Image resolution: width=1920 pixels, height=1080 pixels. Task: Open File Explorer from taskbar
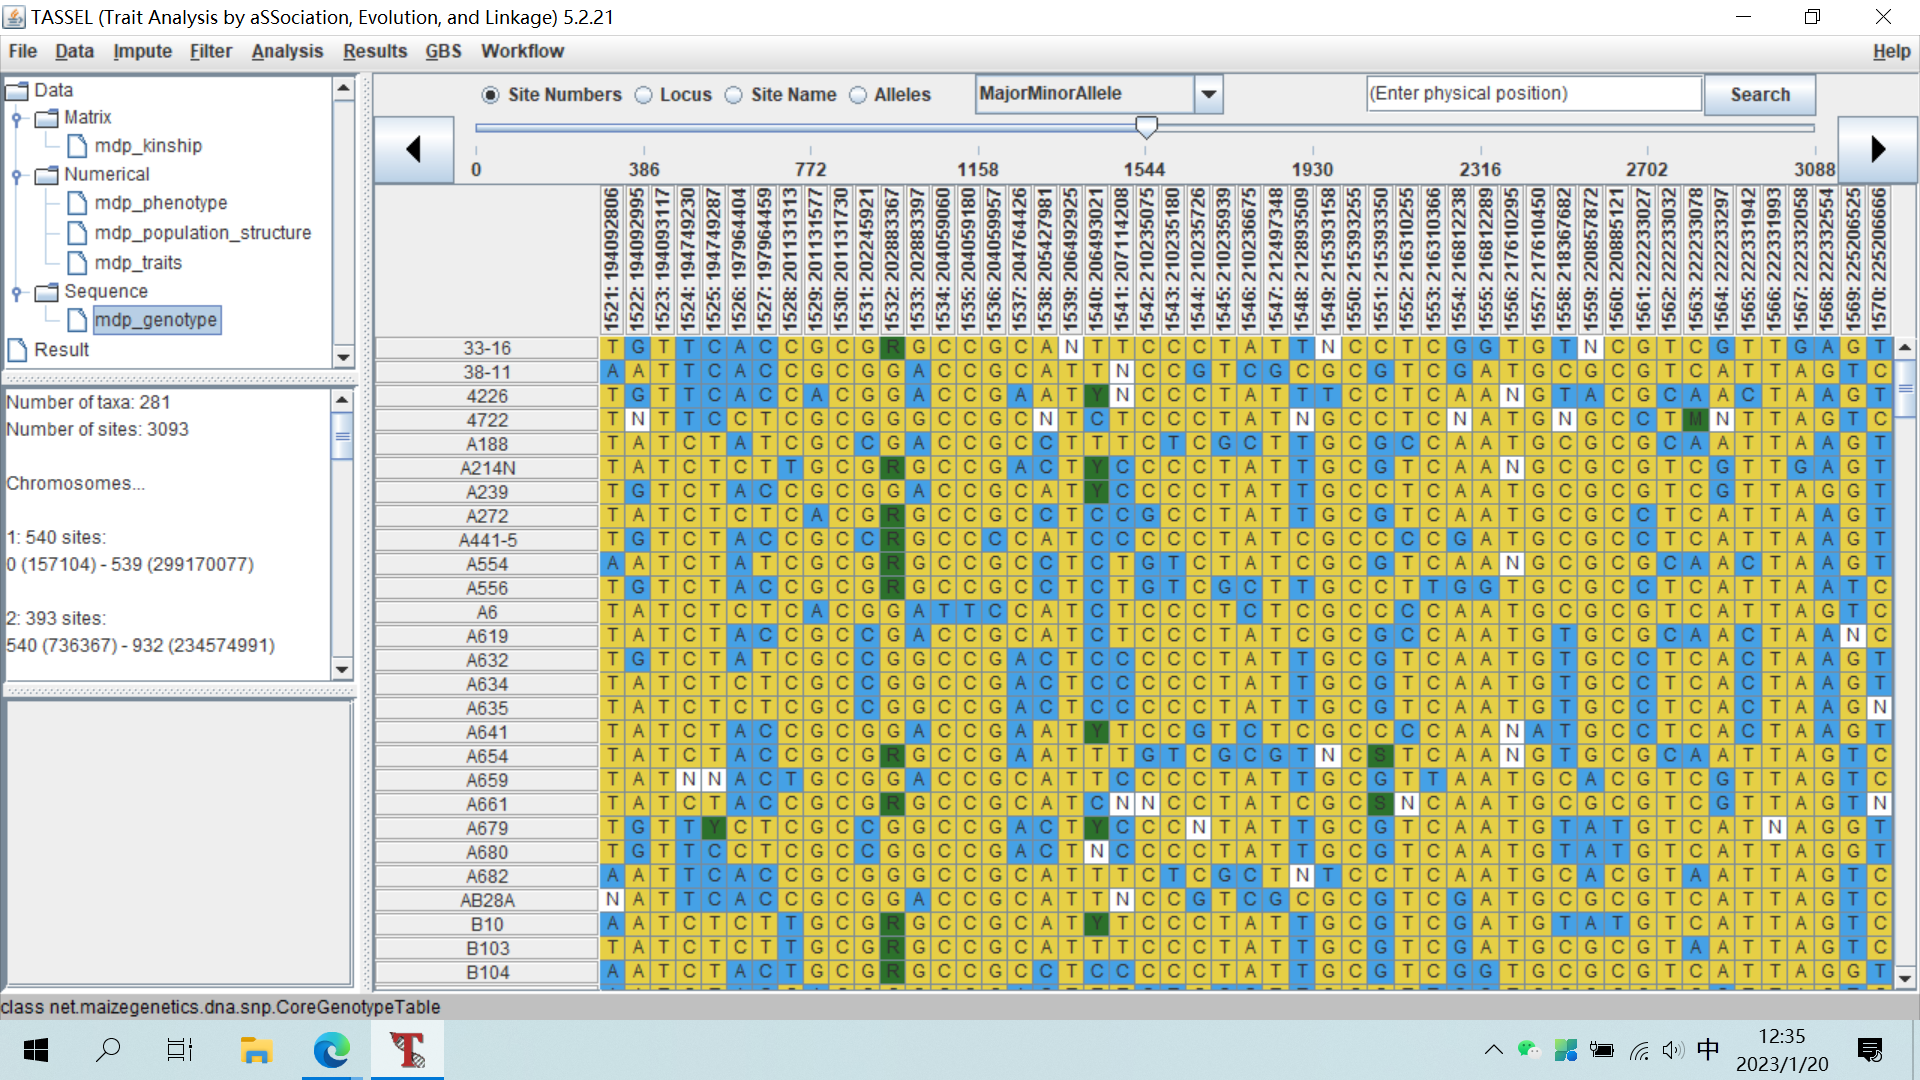[256, 1050]
